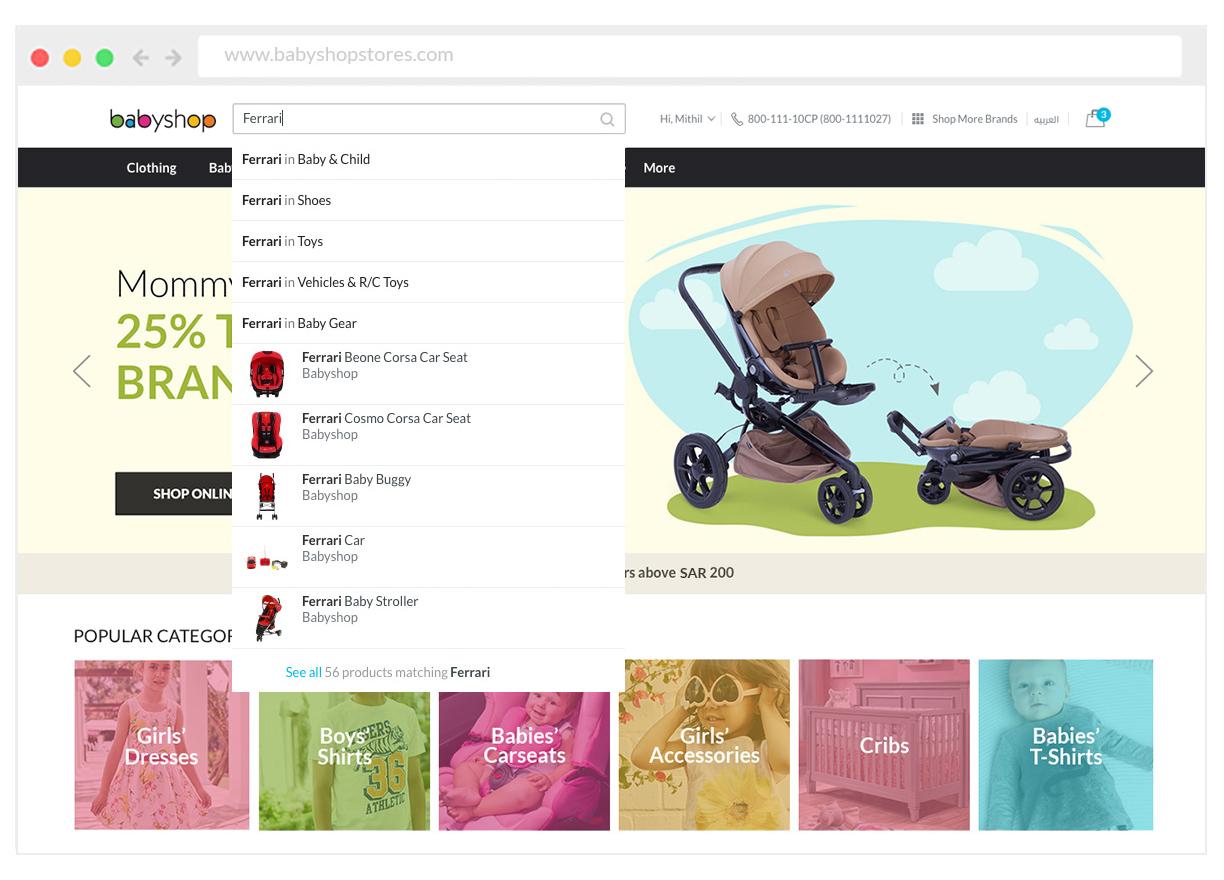Open Girls' Dresses category tile
The width and height of the screenshot is (1224, 880).
coord(161,745)
